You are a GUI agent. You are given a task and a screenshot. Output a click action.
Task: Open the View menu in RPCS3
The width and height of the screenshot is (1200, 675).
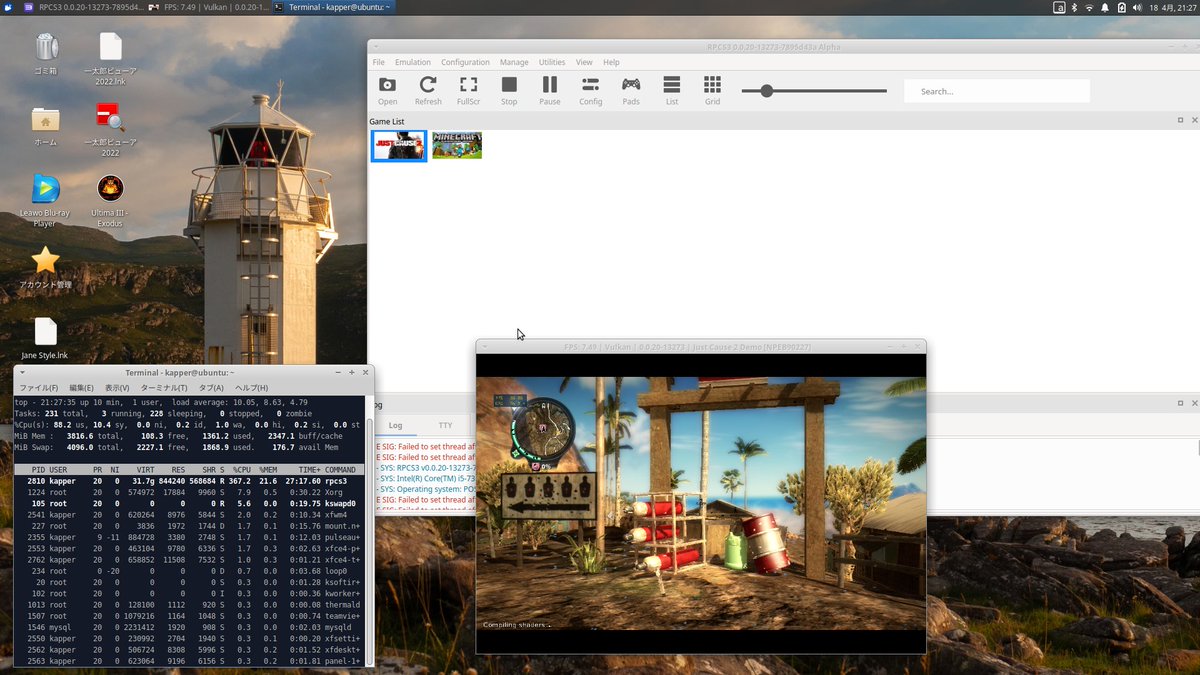click(x=584, y=62)
